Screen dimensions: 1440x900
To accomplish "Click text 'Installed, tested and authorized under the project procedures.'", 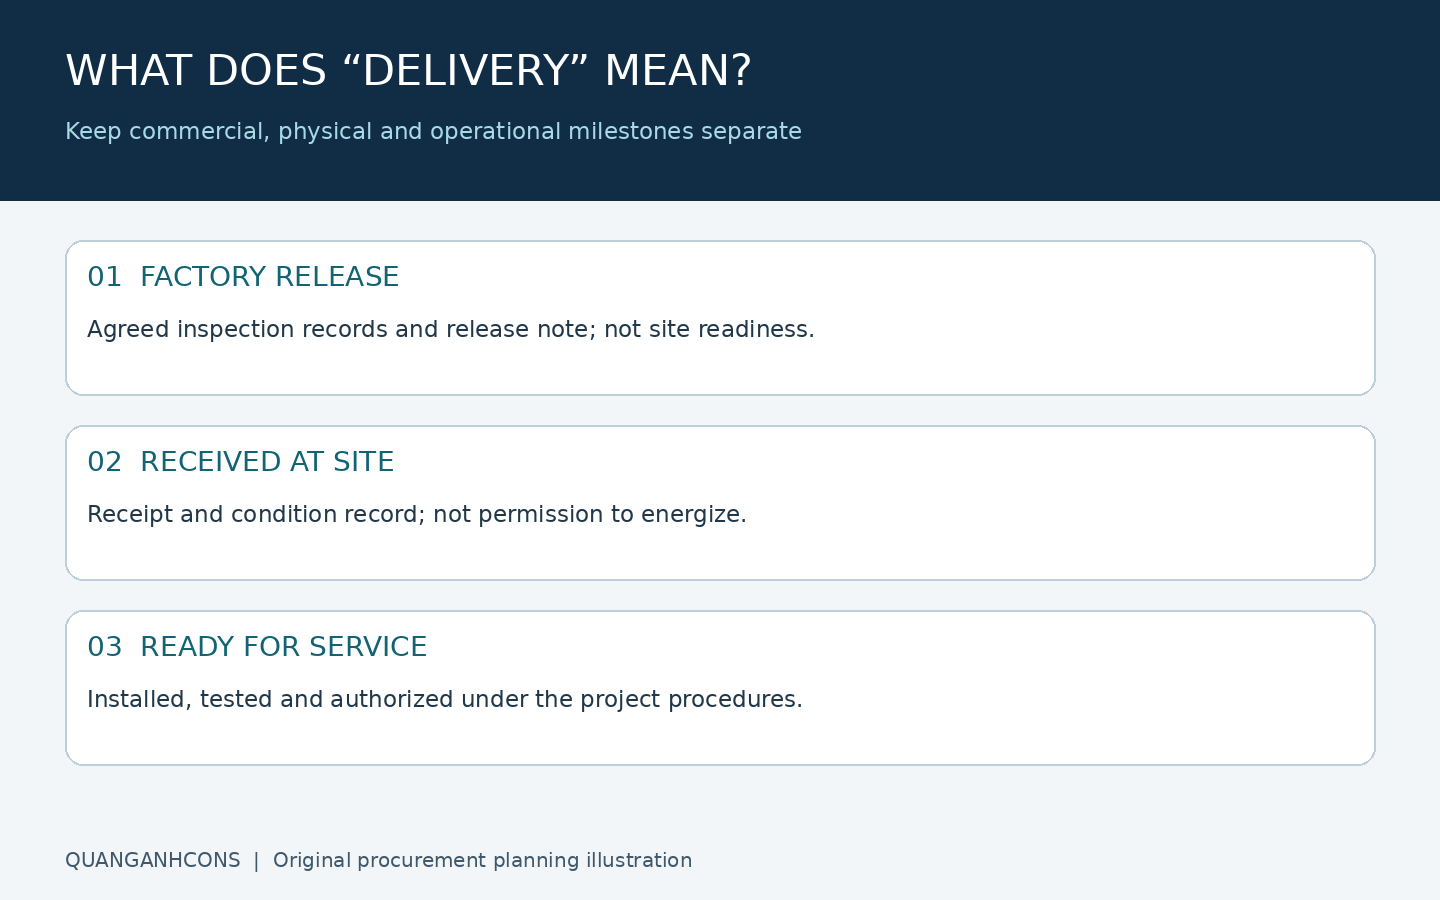I will point(445,700).
